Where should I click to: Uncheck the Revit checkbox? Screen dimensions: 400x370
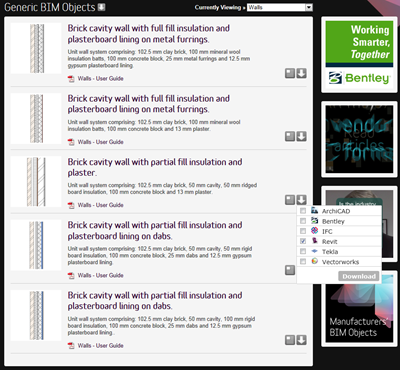(x=303, y=241)
